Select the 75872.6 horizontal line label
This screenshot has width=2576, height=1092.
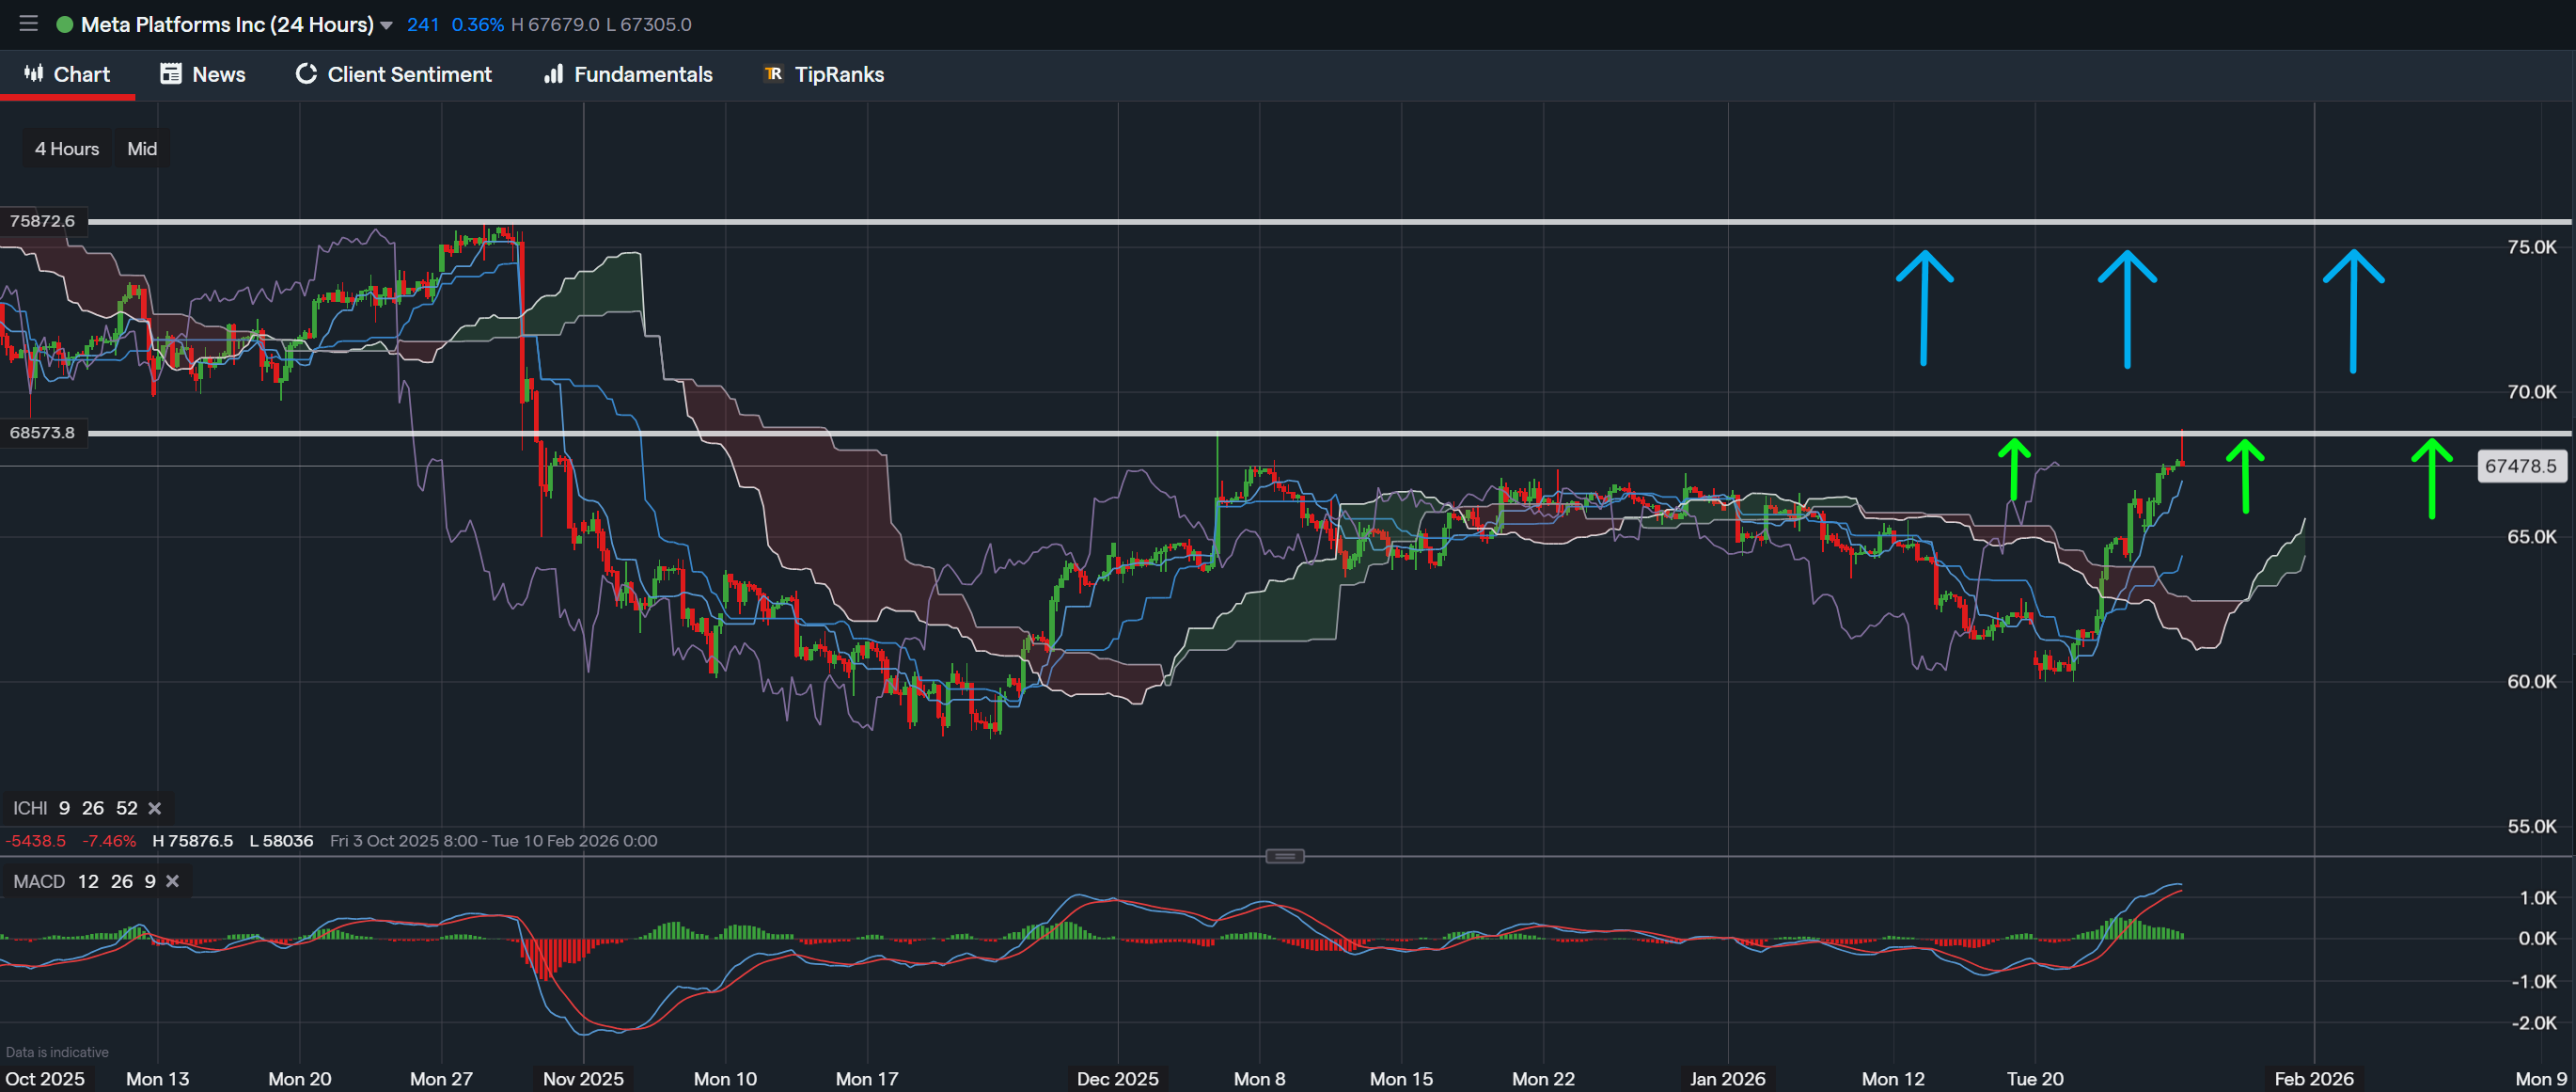42,221
